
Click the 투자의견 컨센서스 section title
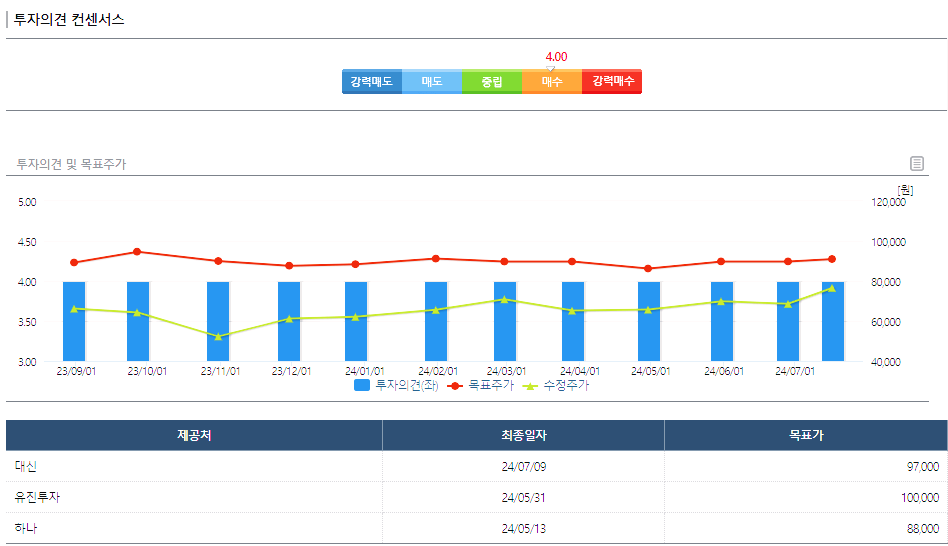(69, 19)
